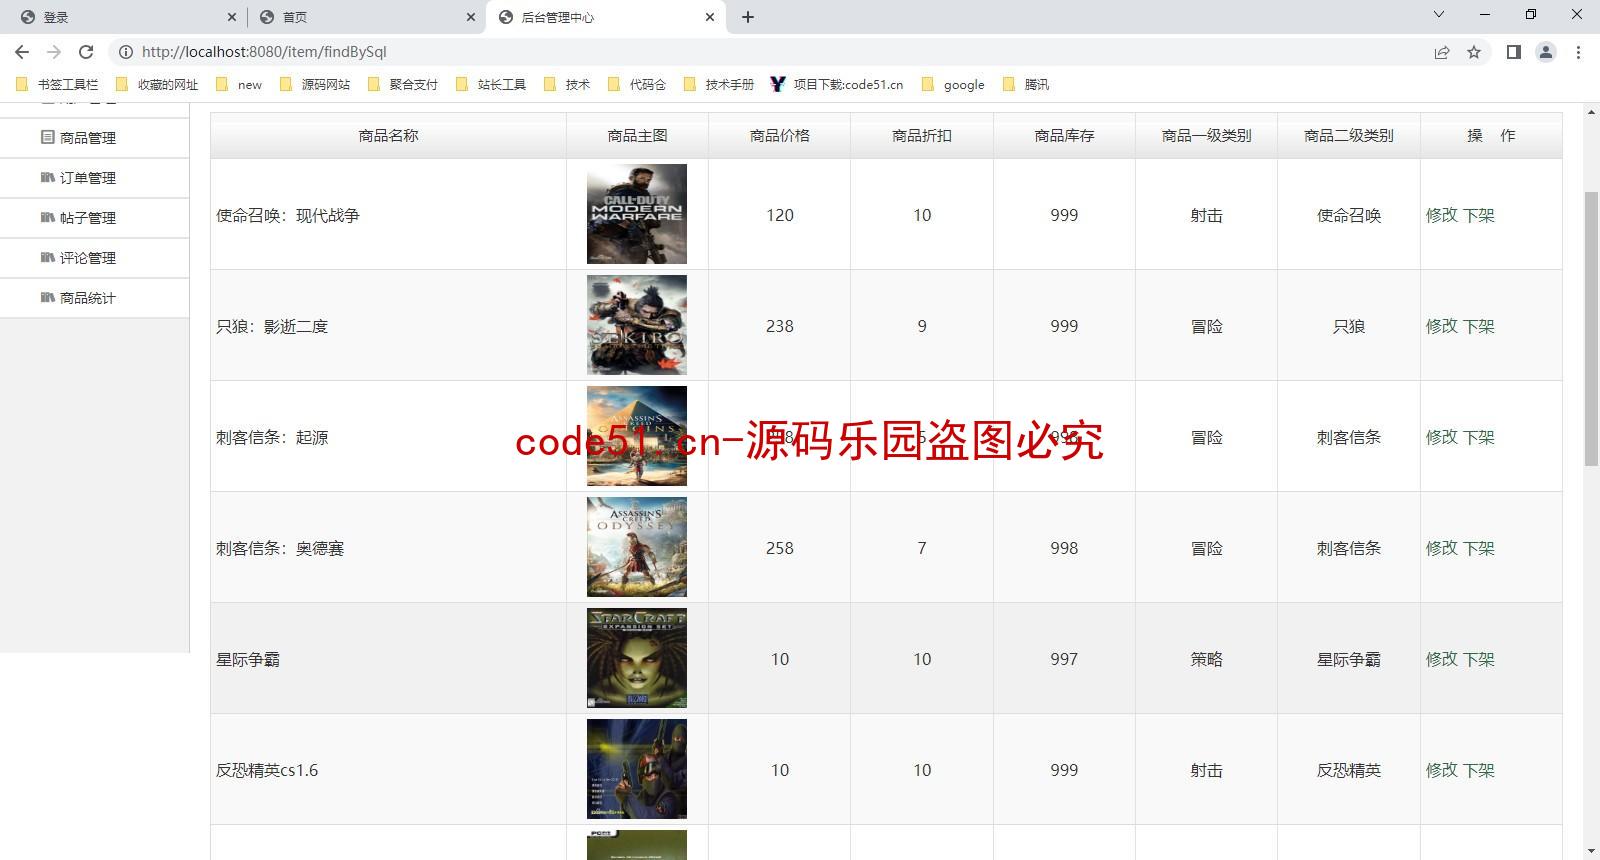Select the 后台管理中心 tab

coord(606,17)
